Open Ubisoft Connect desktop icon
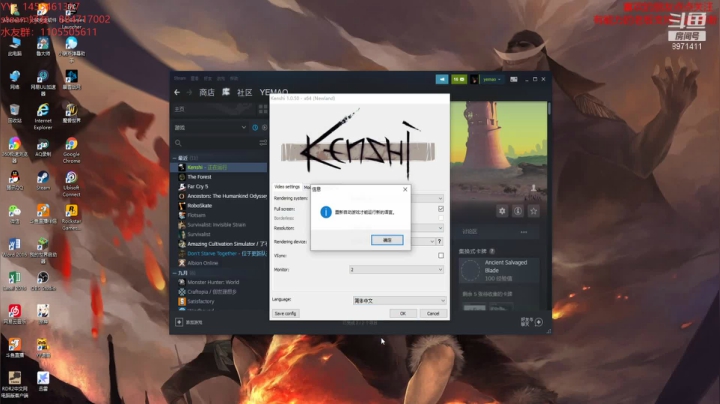The image size is (720, 404). point(71,184)
